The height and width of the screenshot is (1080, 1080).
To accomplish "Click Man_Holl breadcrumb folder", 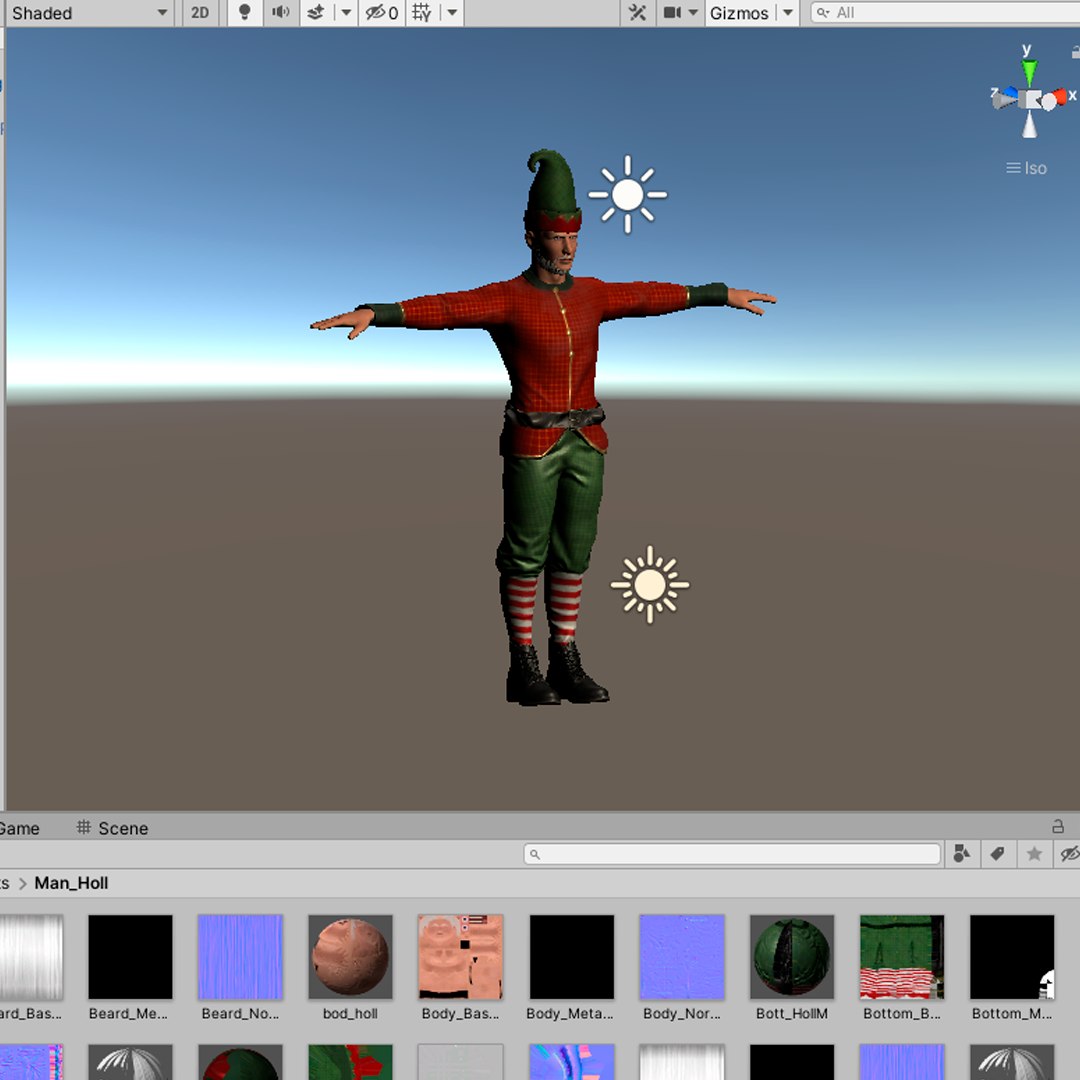I will [x=72, y=883].
